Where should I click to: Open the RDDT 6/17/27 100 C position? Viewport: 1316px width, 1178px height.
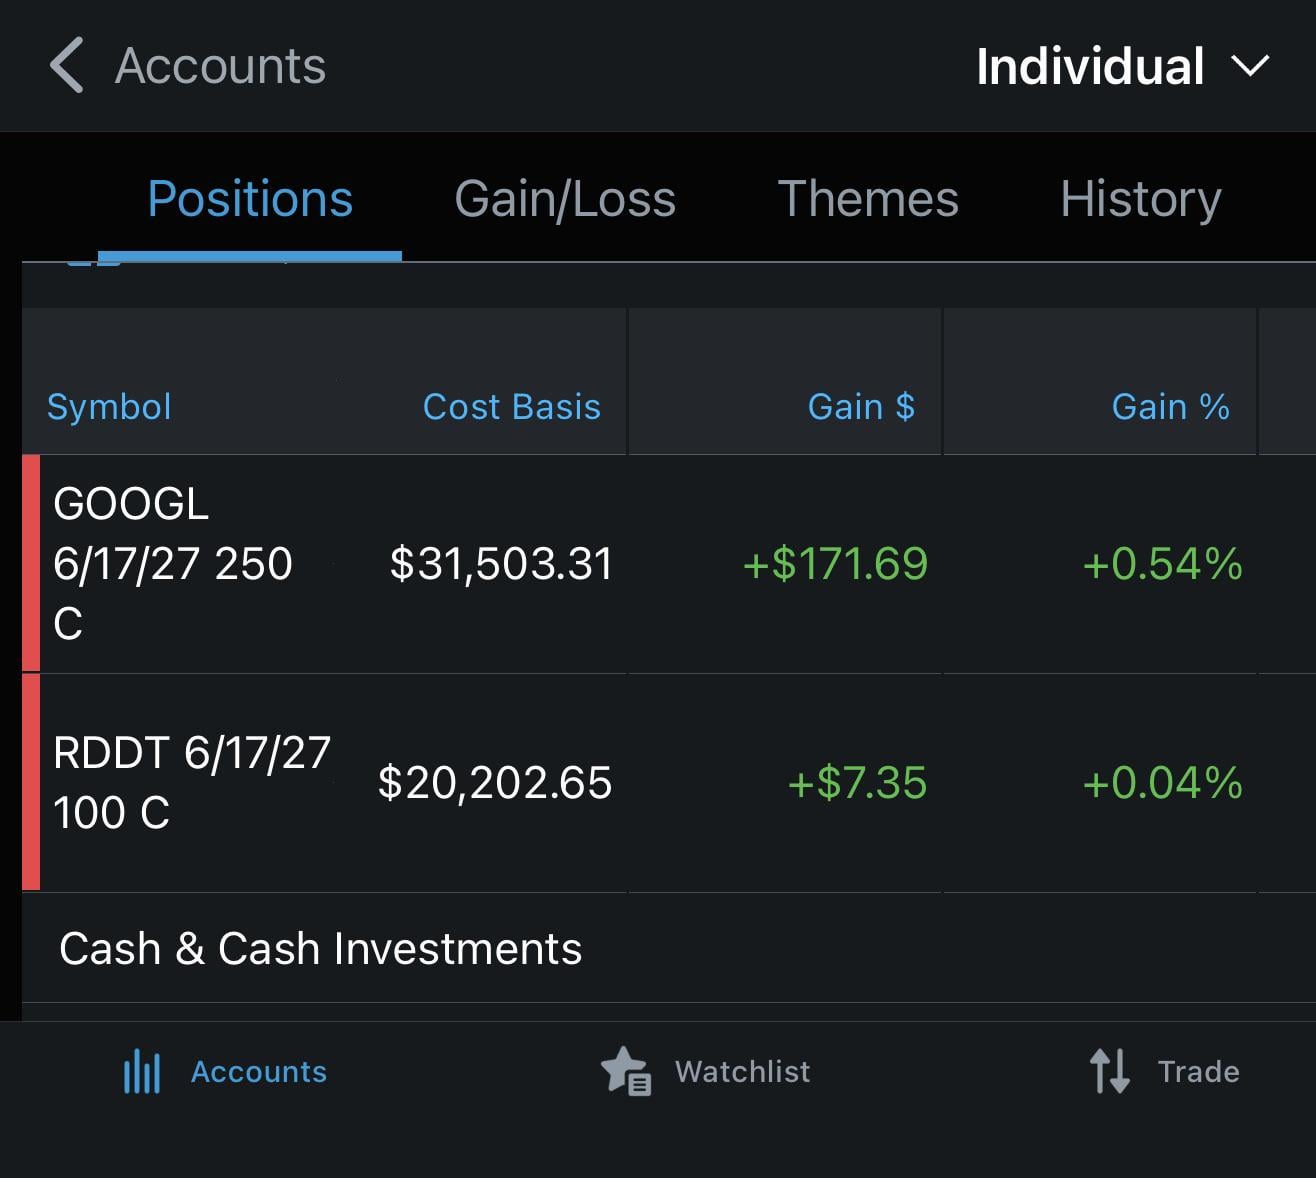[190, 782]
